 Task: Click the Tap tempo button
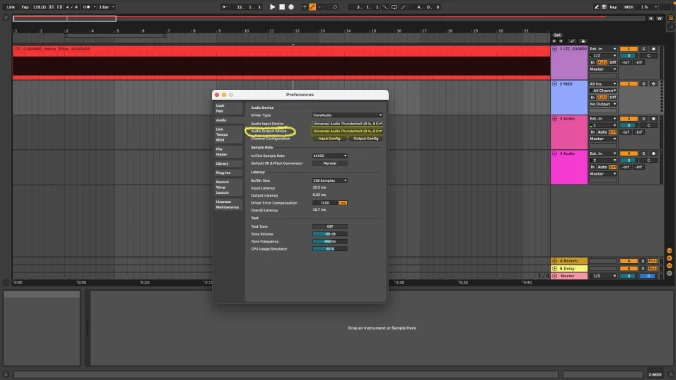point(25,7)
